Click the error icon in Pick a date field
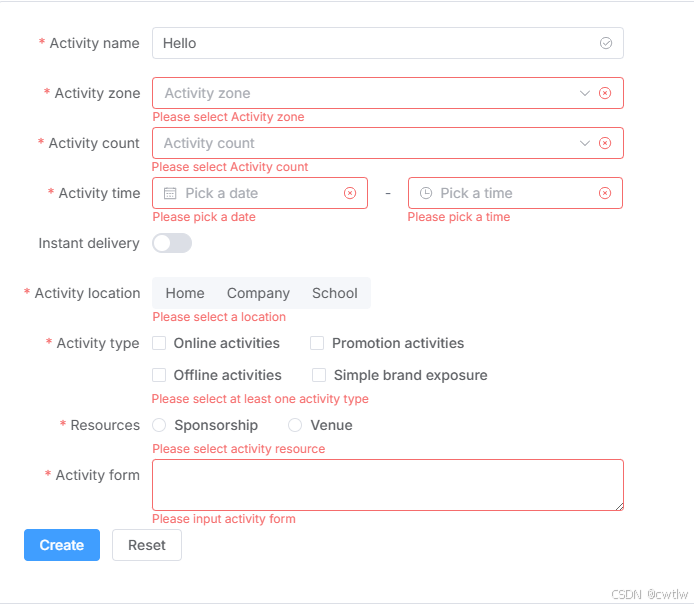The width and height of the screenshot is (694, 608). (x=350, y=193)
